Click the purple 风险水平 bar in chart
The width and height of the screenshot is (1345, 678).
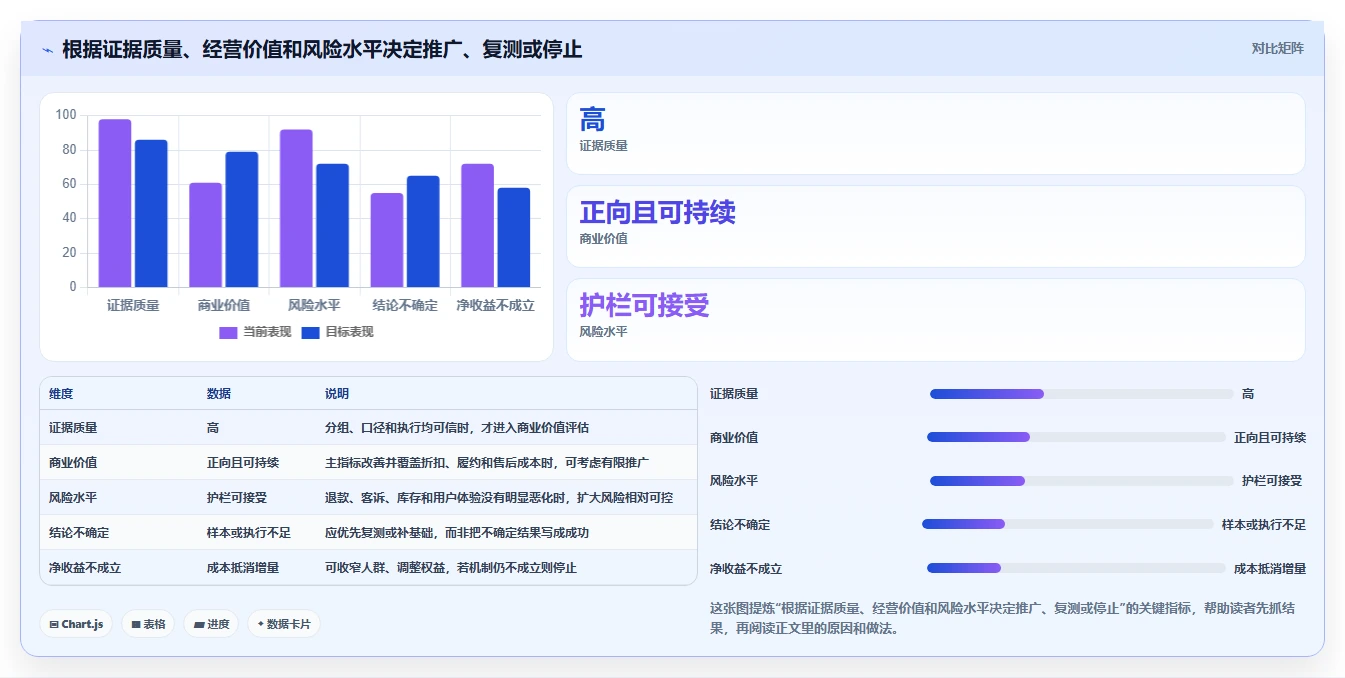pos(296,208)
